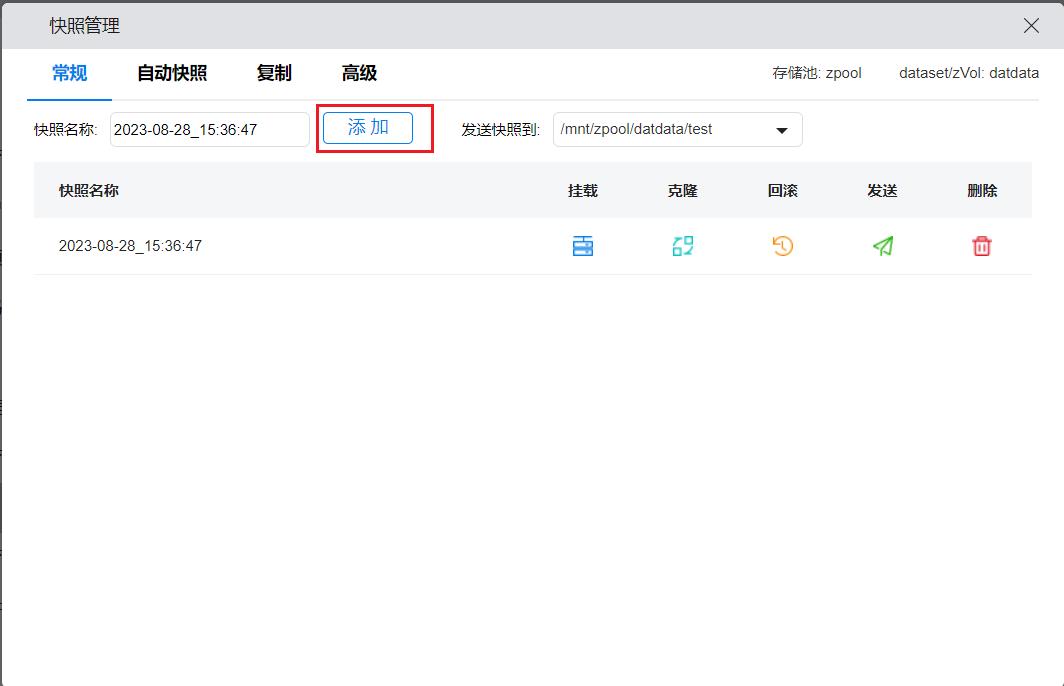Click the orange rollback icon
Image resolution: width=1064 pixels, height=686 pixels.
click(782, 246)
